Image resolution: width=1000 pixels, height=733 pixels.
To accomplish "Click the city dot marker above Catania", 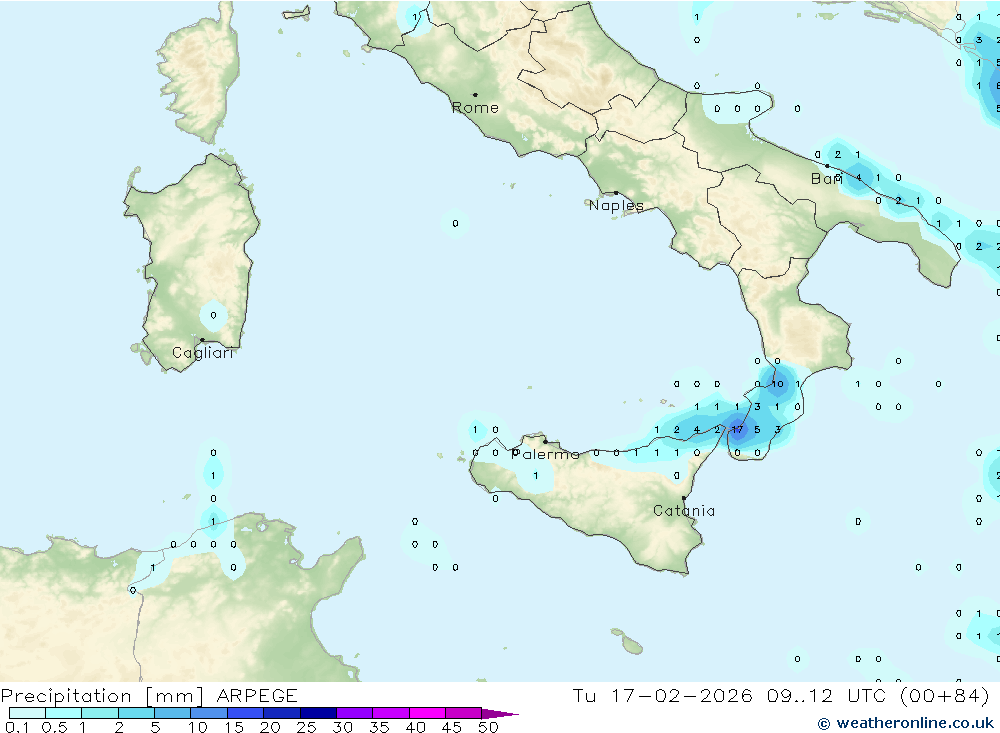I will 684,498.
